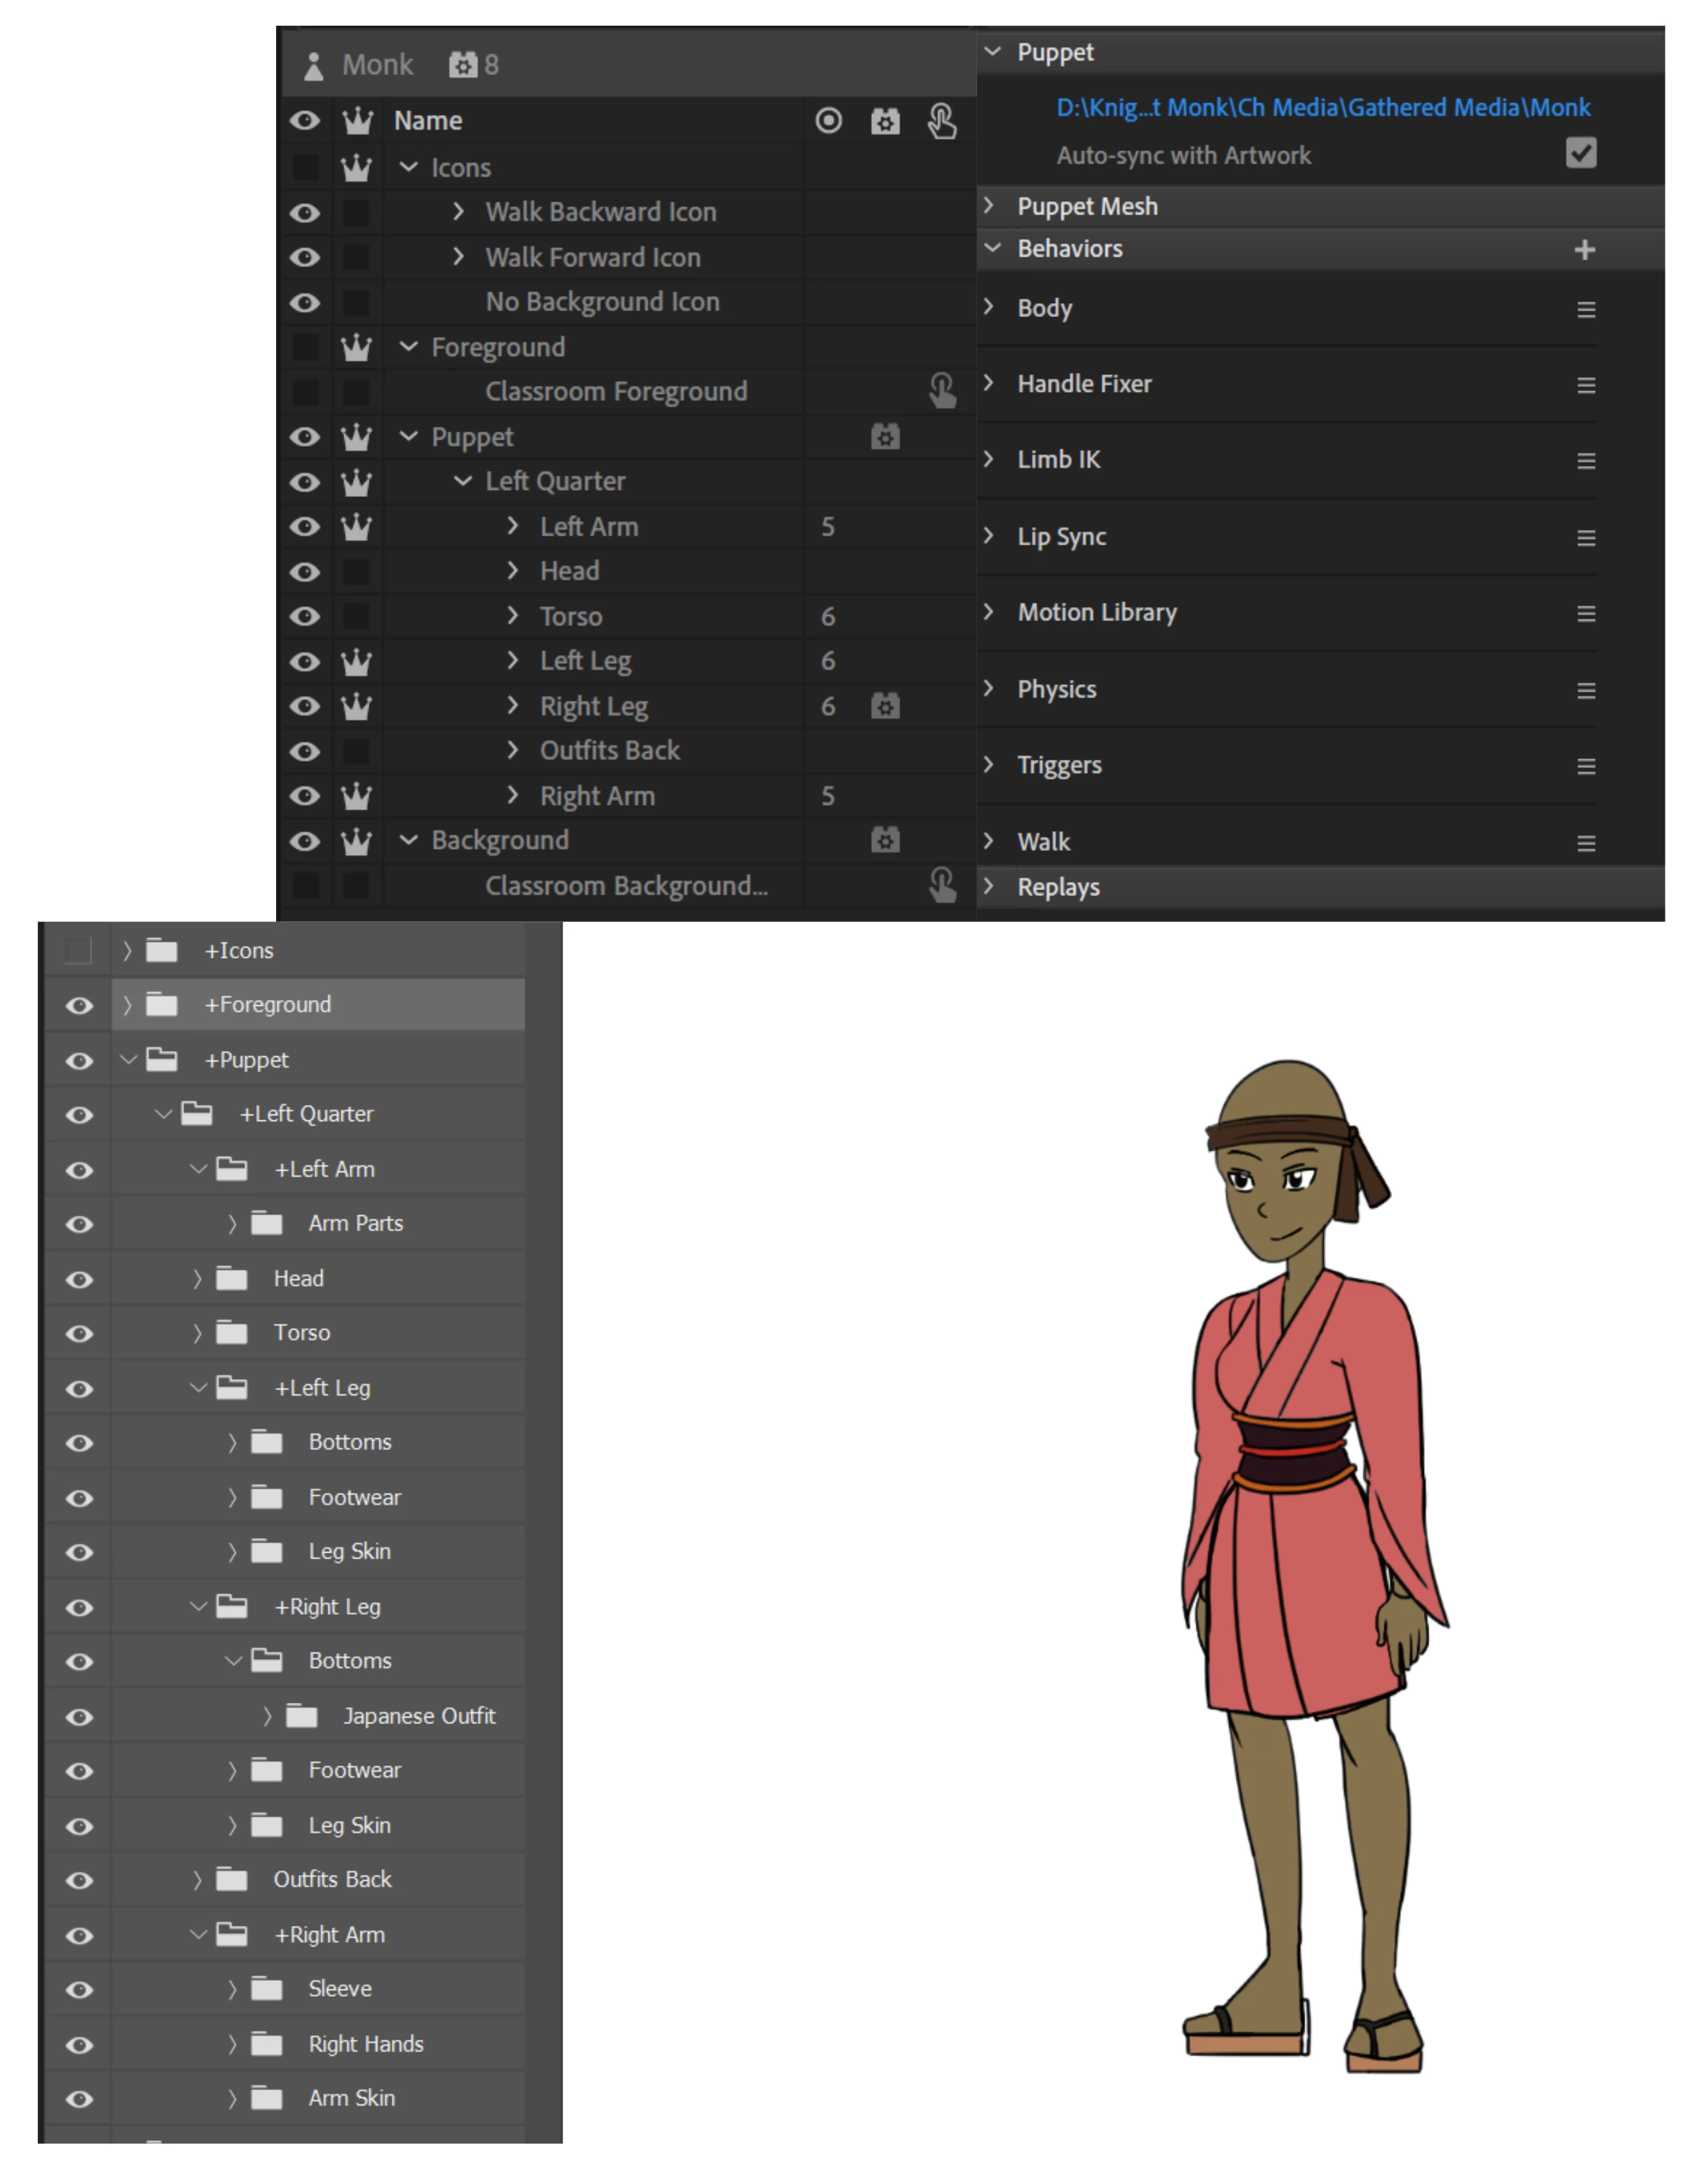Select the Lip Sync behavior
This screenshot has width=1688, height=2184.
(1061, 537)
